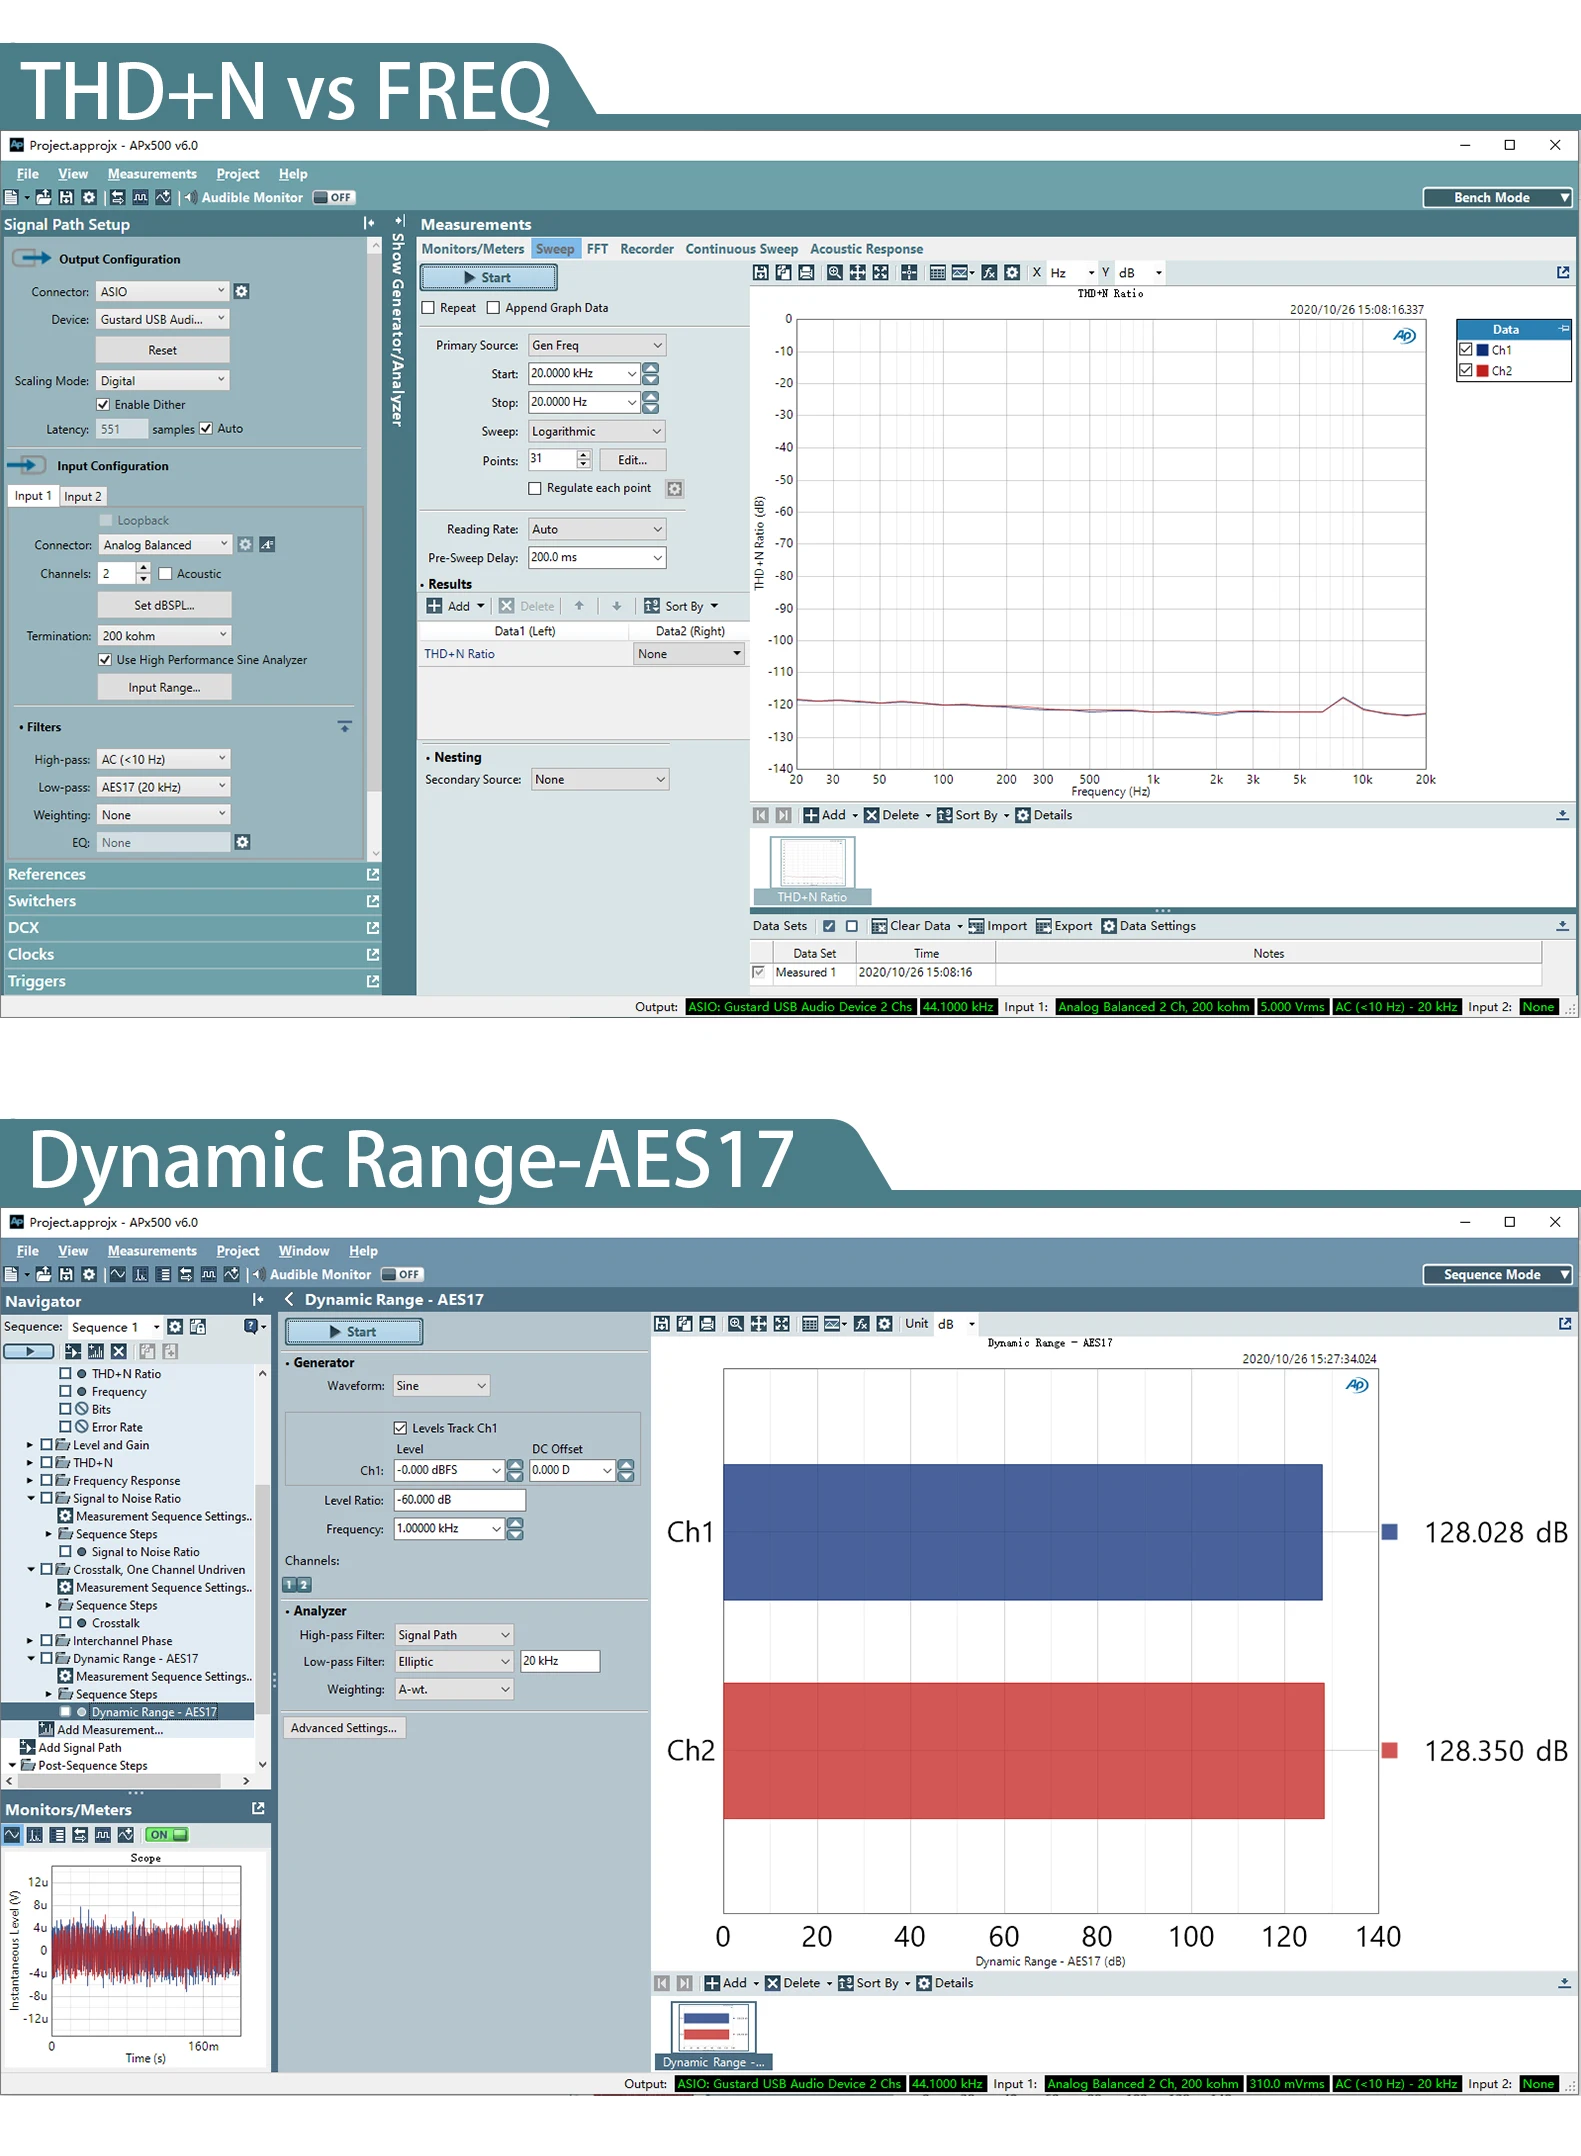This screenshot has height=2156, width=1581.
Task: Open Details for the Dynamic Range graph
Action: click(x=945, y=1983)
